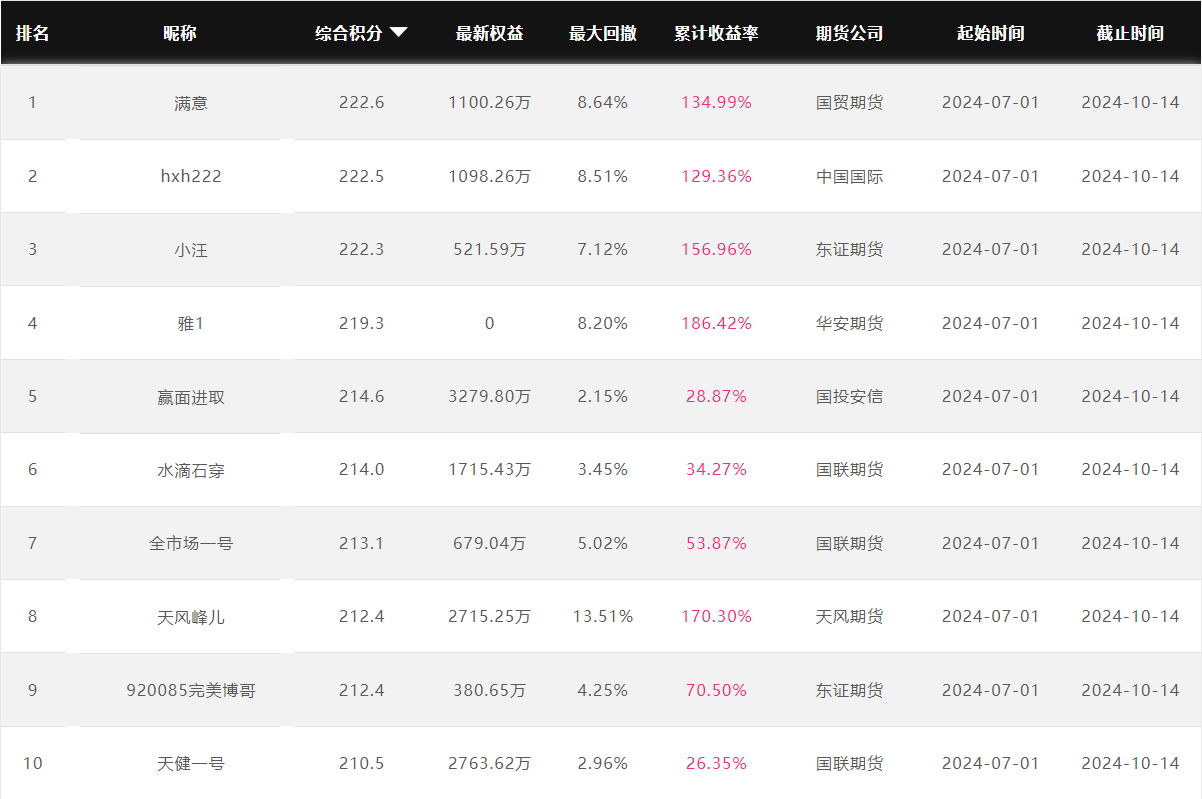Open the nickname 满意 in row 1
This screenshot has width=1202, height=799.
pos(191,103)
